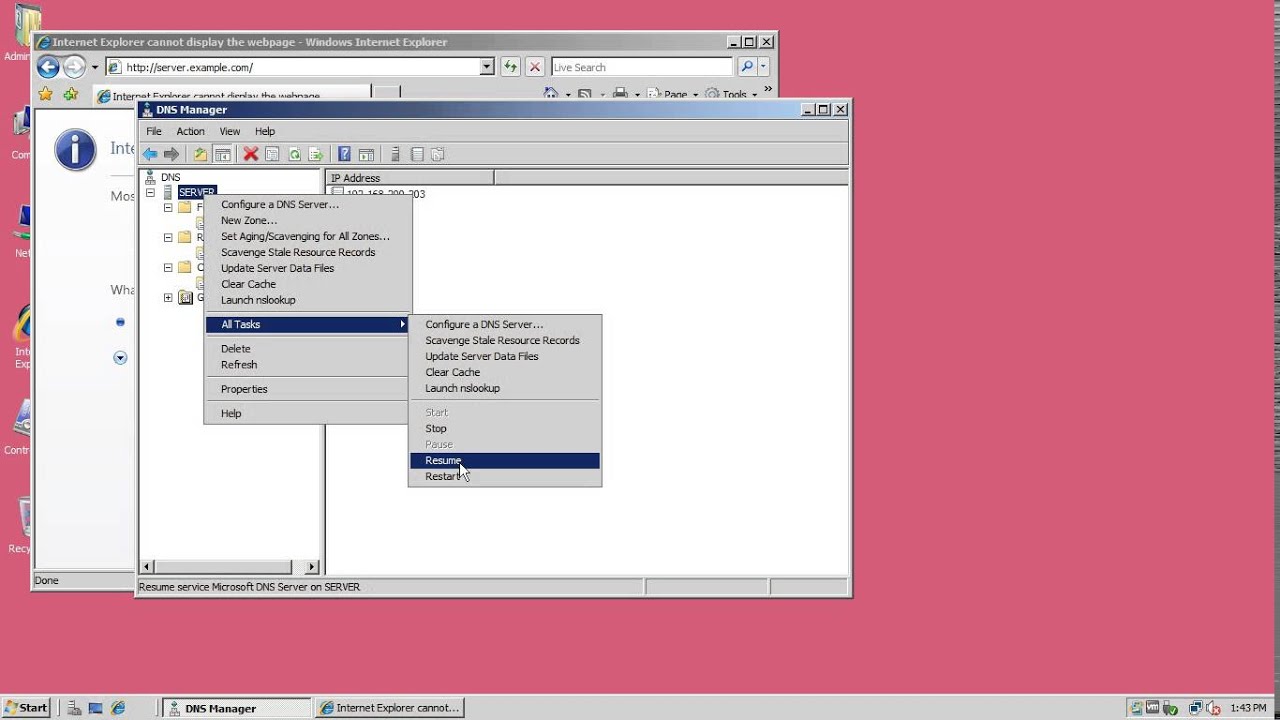Screen dimensions: 1280x720
Task: Click Refresh icon in Internet Explorer
Action: tap(511, 67)
